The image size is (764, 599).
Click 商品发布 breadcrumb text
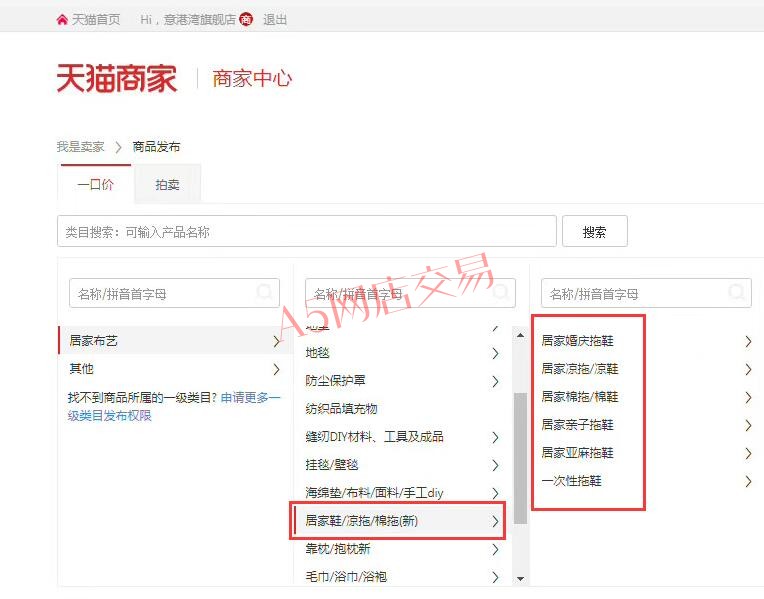pos(156,146)
